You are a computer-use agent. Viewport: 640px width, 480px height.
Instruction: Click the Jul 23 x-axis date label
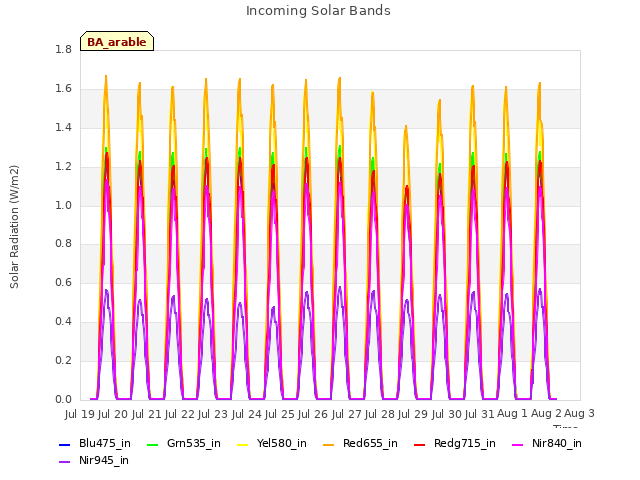[x=213, y=414]
